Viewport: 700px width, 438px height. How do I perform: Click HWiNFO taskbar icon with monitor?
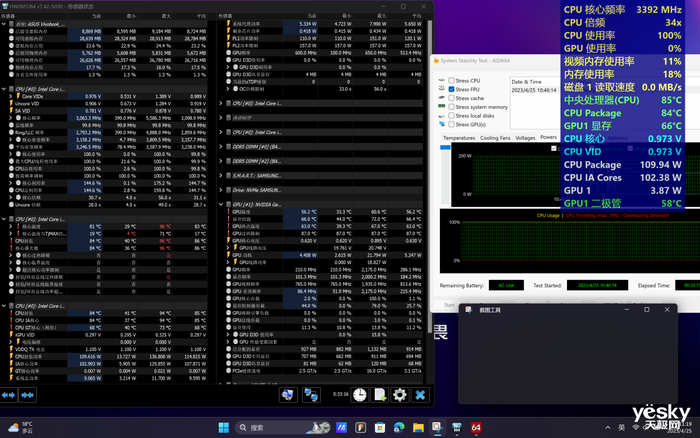[x=457, y=427]
